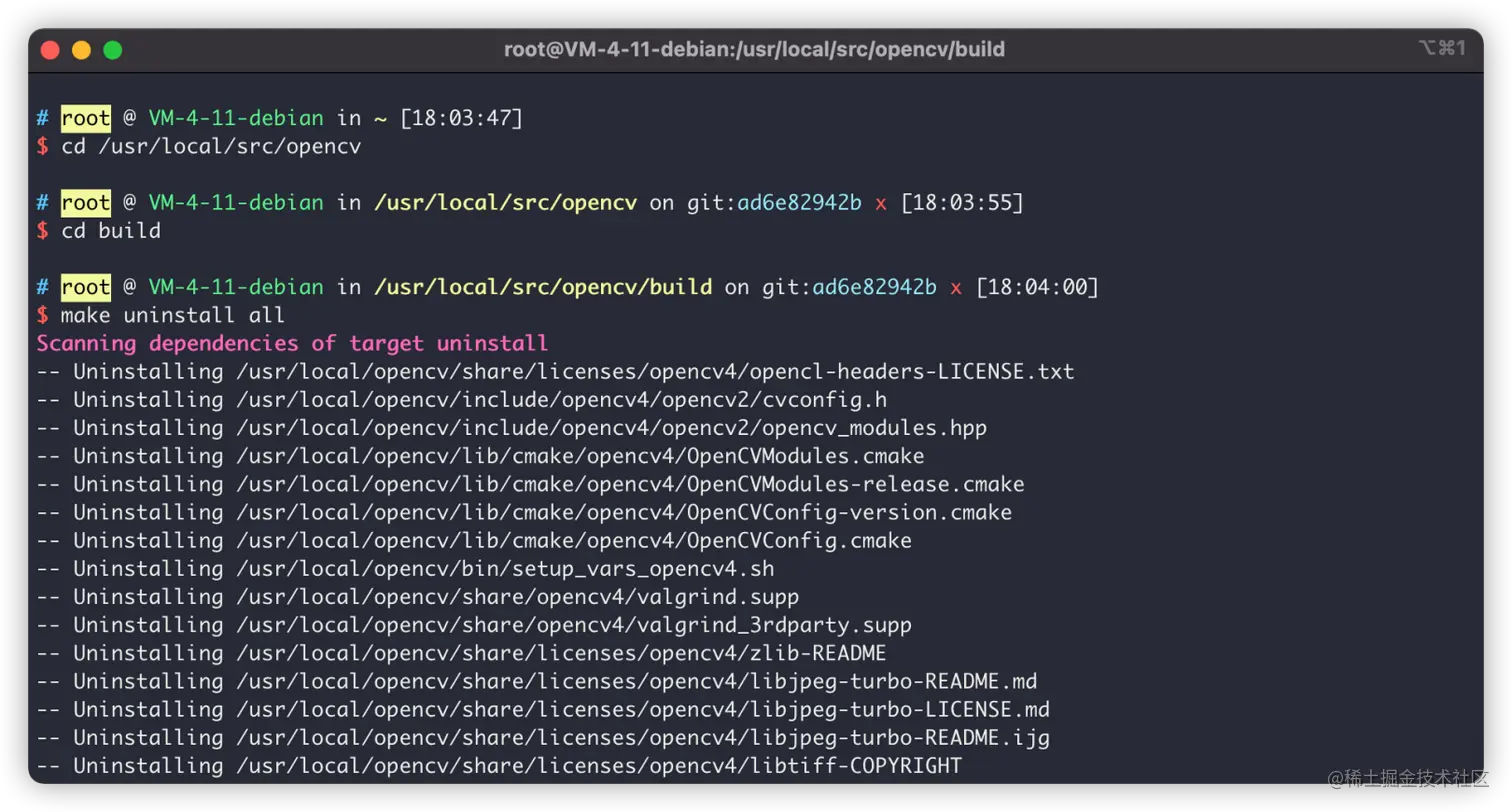Click the cvconfig.h uninstall line
Image resolution: width=1512 pixels, height=812 pixels.
[461, 400]
